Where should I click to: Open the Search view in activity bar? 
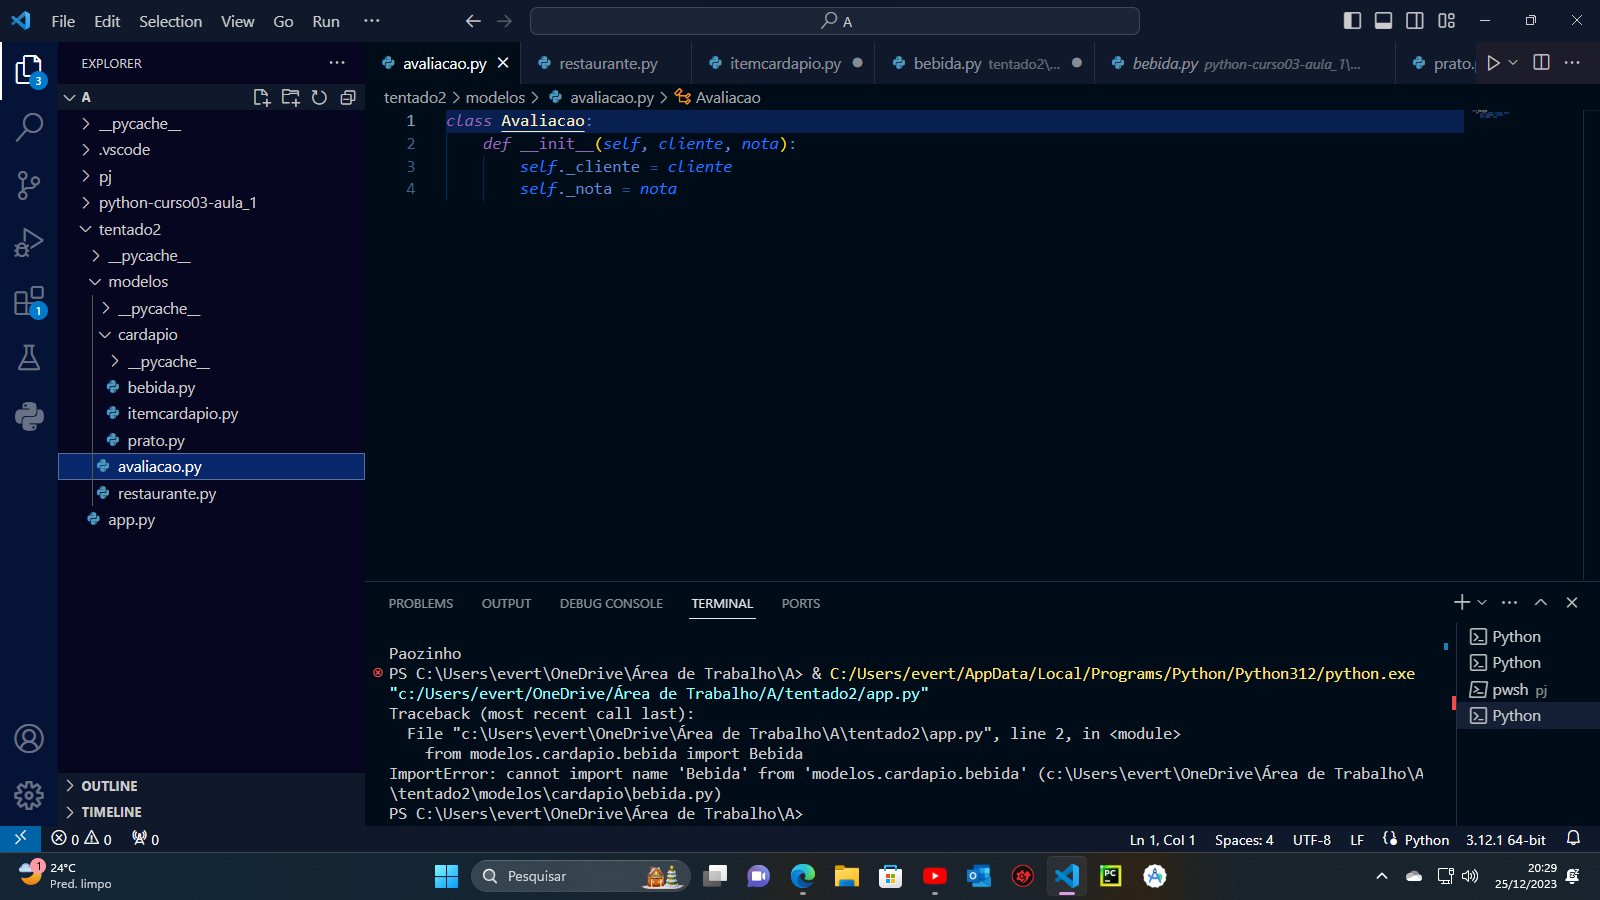point(29,127)
